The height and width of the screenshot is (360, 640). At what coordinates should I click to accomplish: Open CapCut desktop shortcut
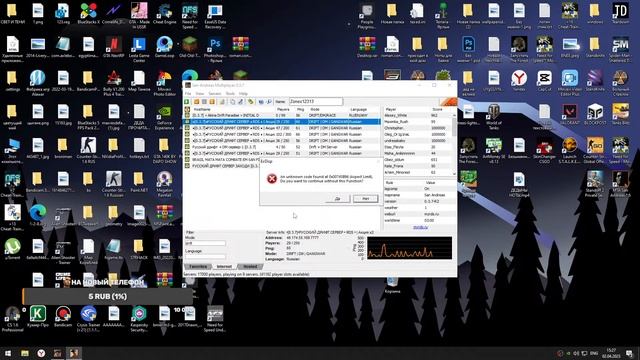544,80
